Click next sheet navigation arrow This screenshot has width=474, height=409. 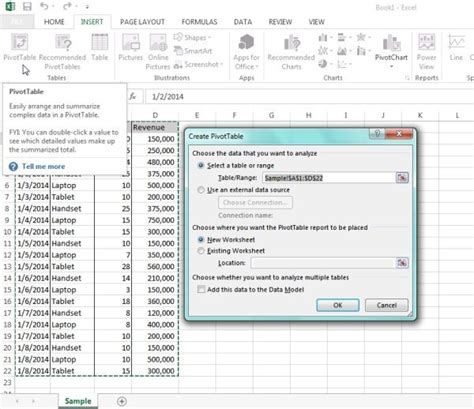33,401
